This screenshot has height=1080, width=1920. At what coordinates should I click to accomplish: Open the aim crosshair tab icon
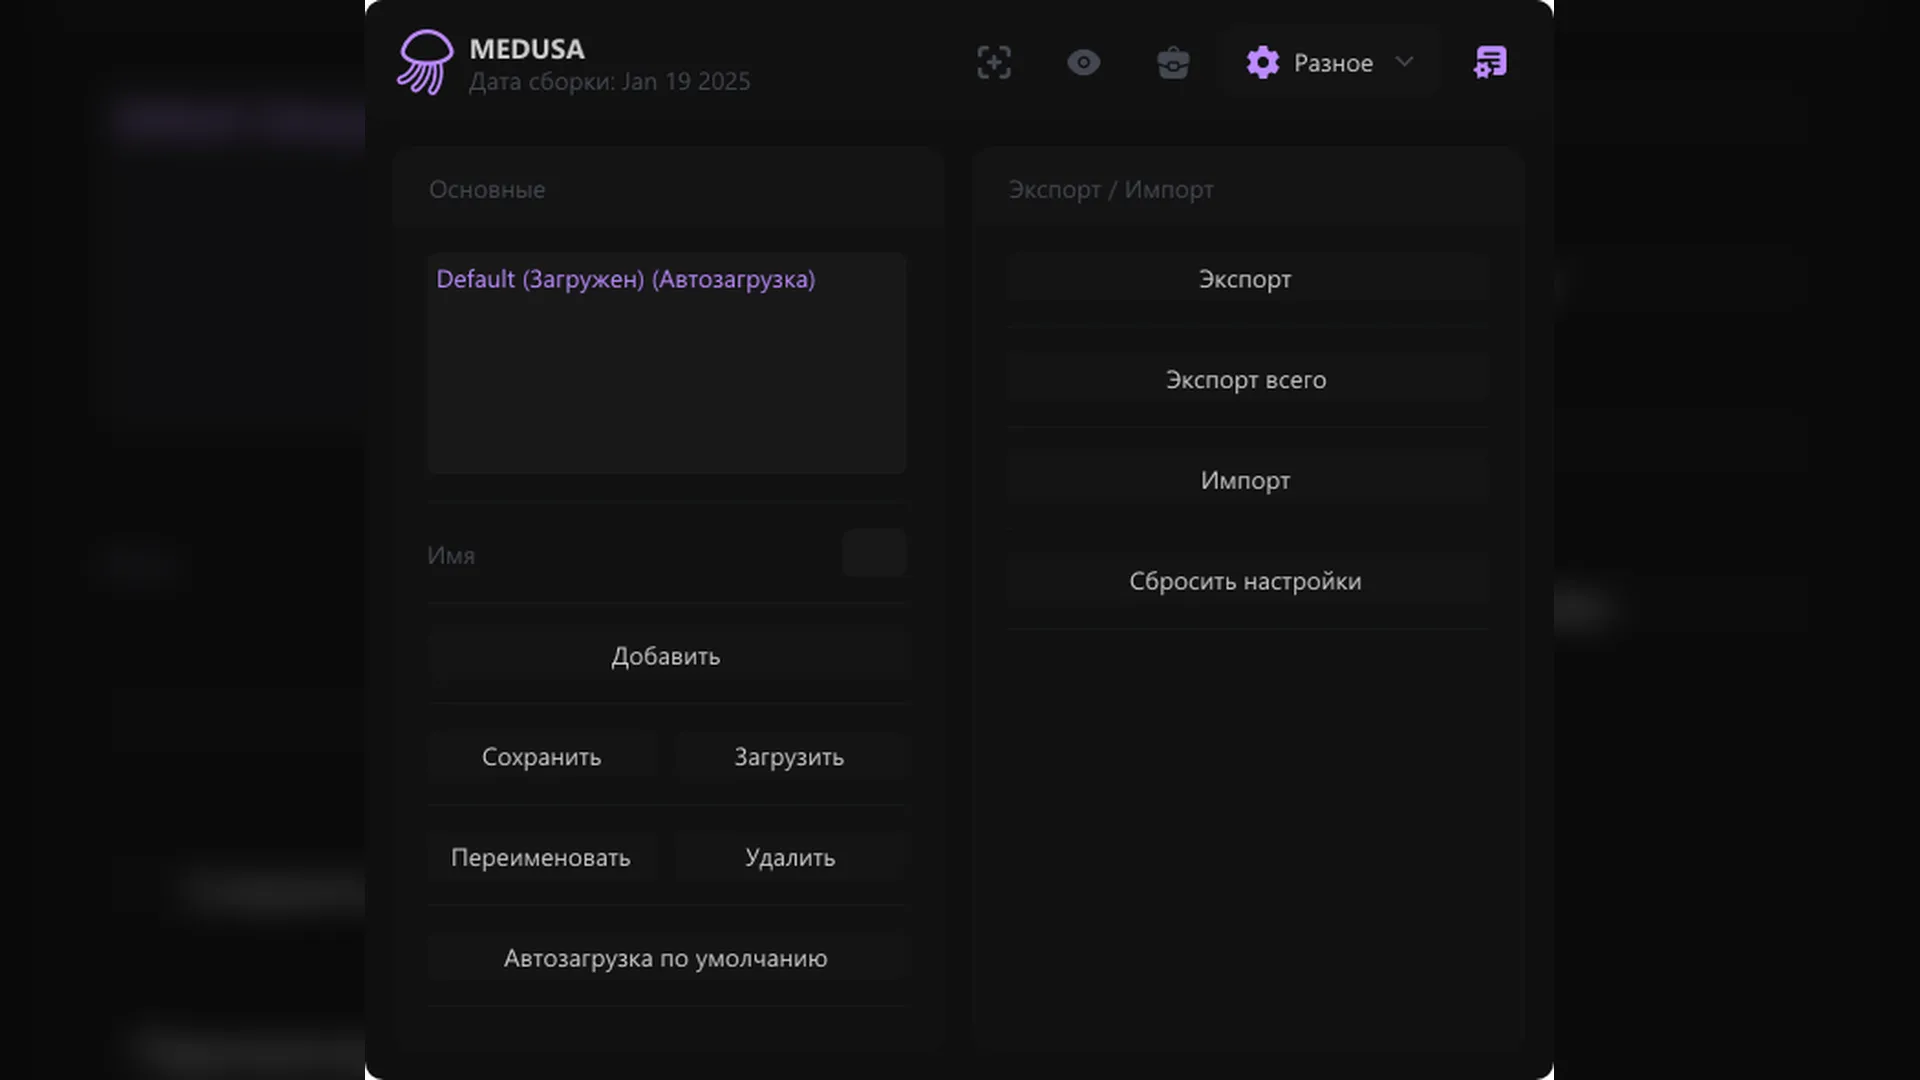point(993,62)
